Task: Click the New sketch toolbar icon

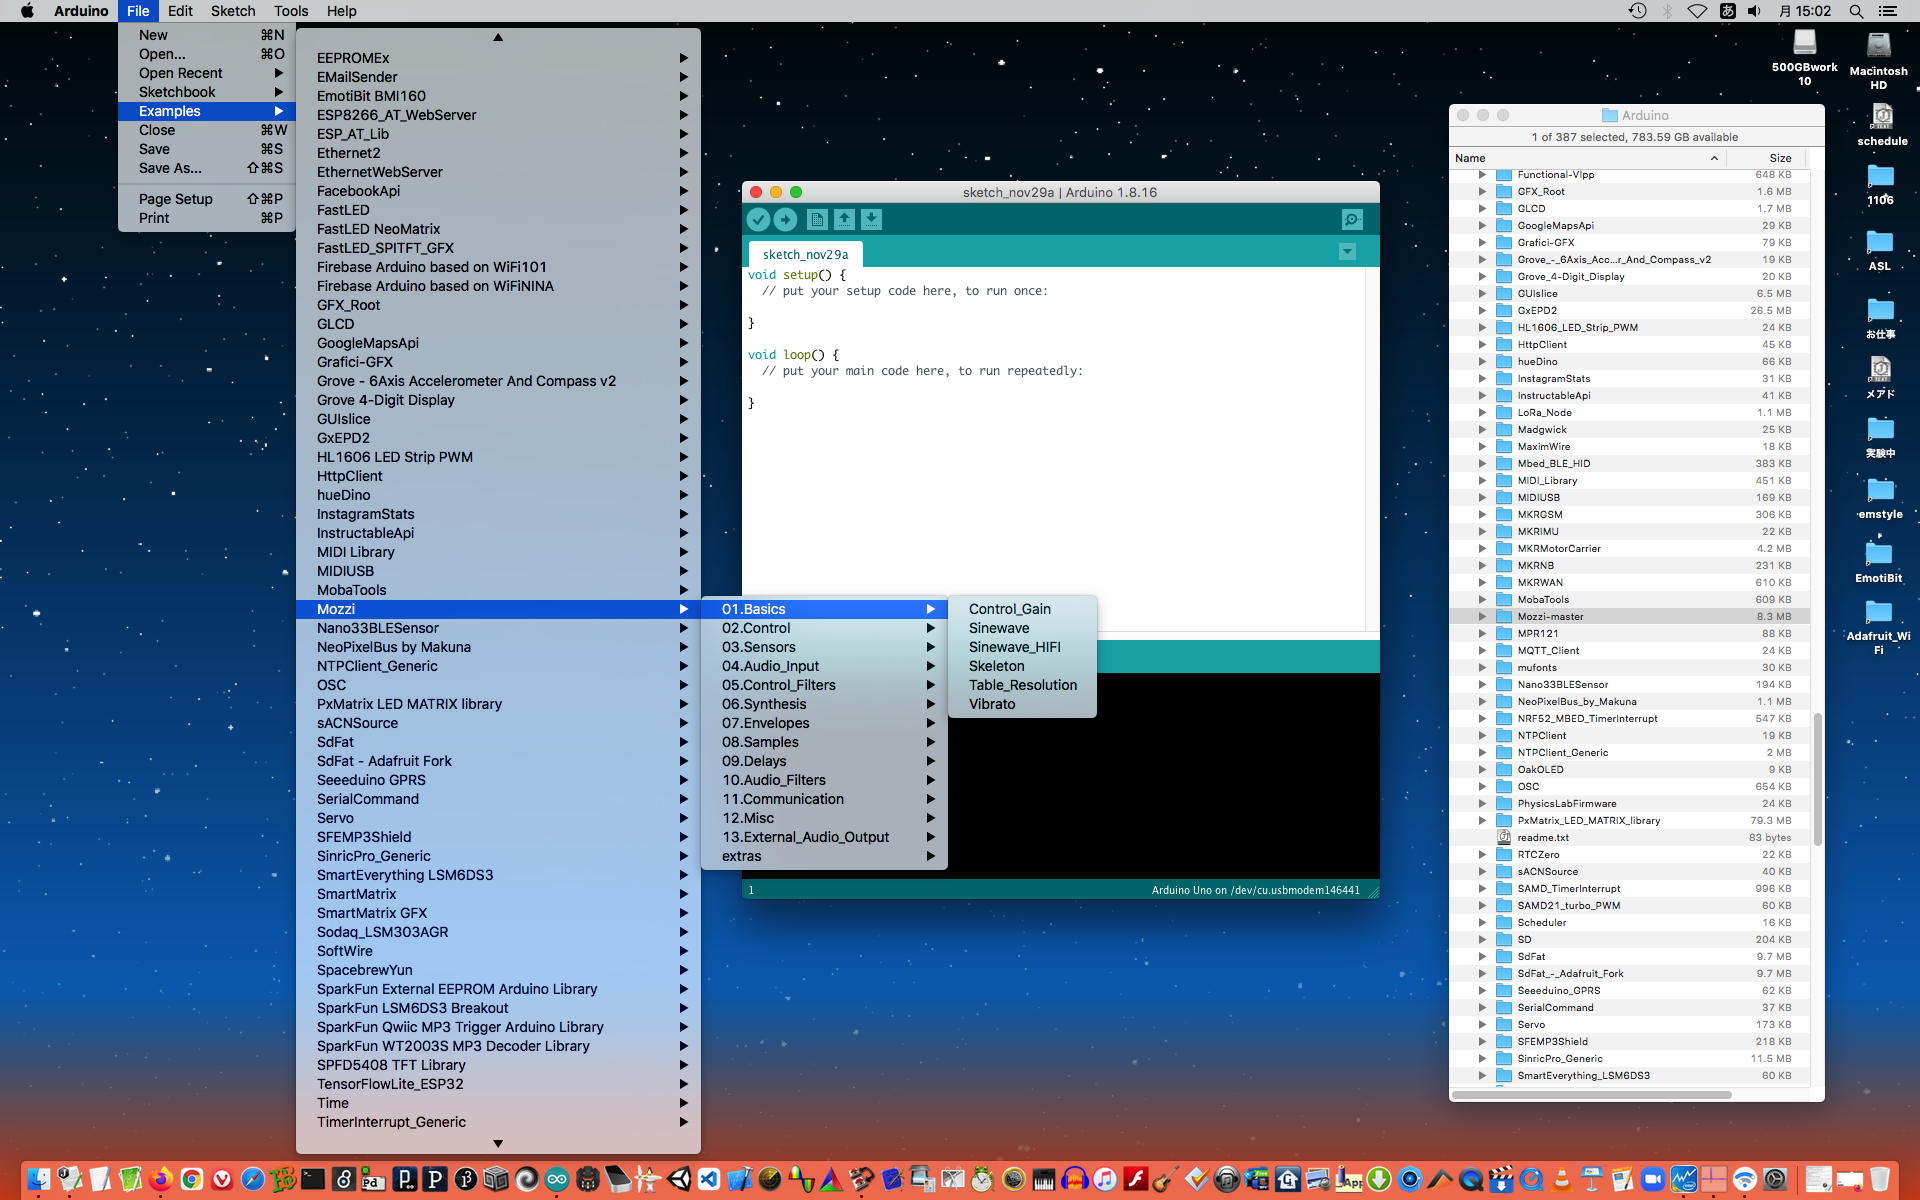Action: tap(817, 220)
